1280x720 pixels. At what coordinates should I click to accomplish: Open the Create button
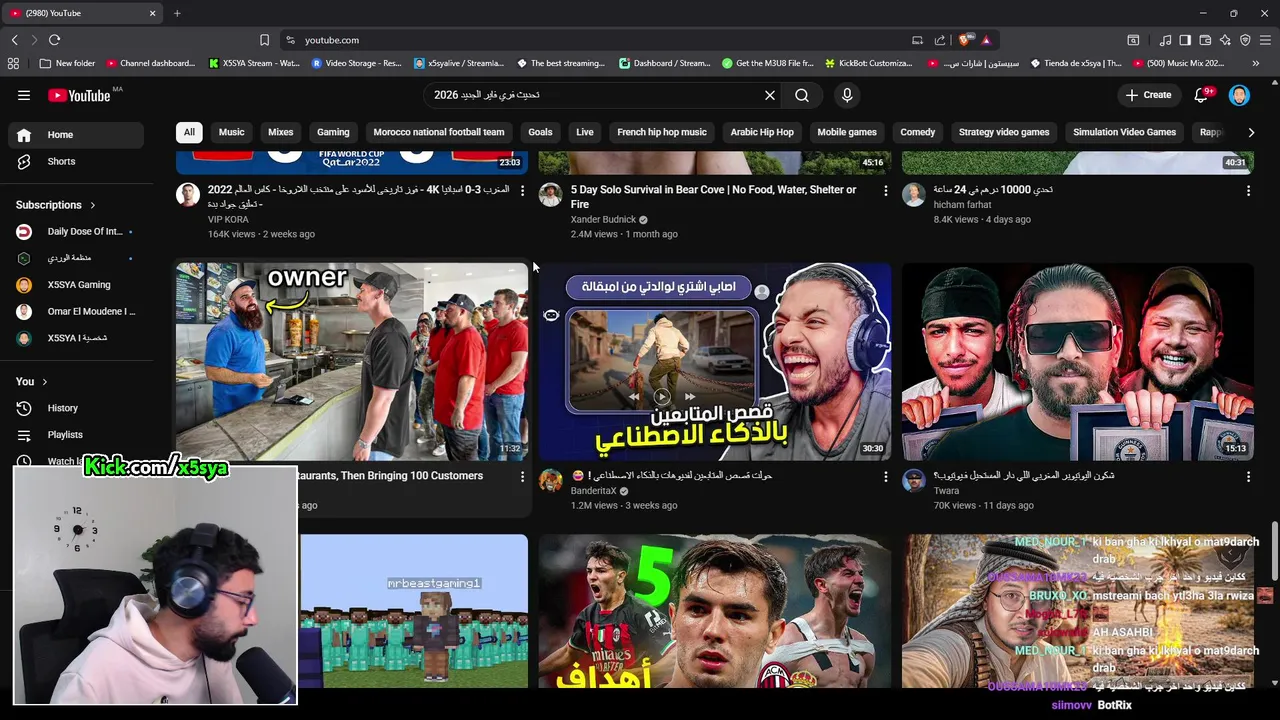[x=1148, y=95]
